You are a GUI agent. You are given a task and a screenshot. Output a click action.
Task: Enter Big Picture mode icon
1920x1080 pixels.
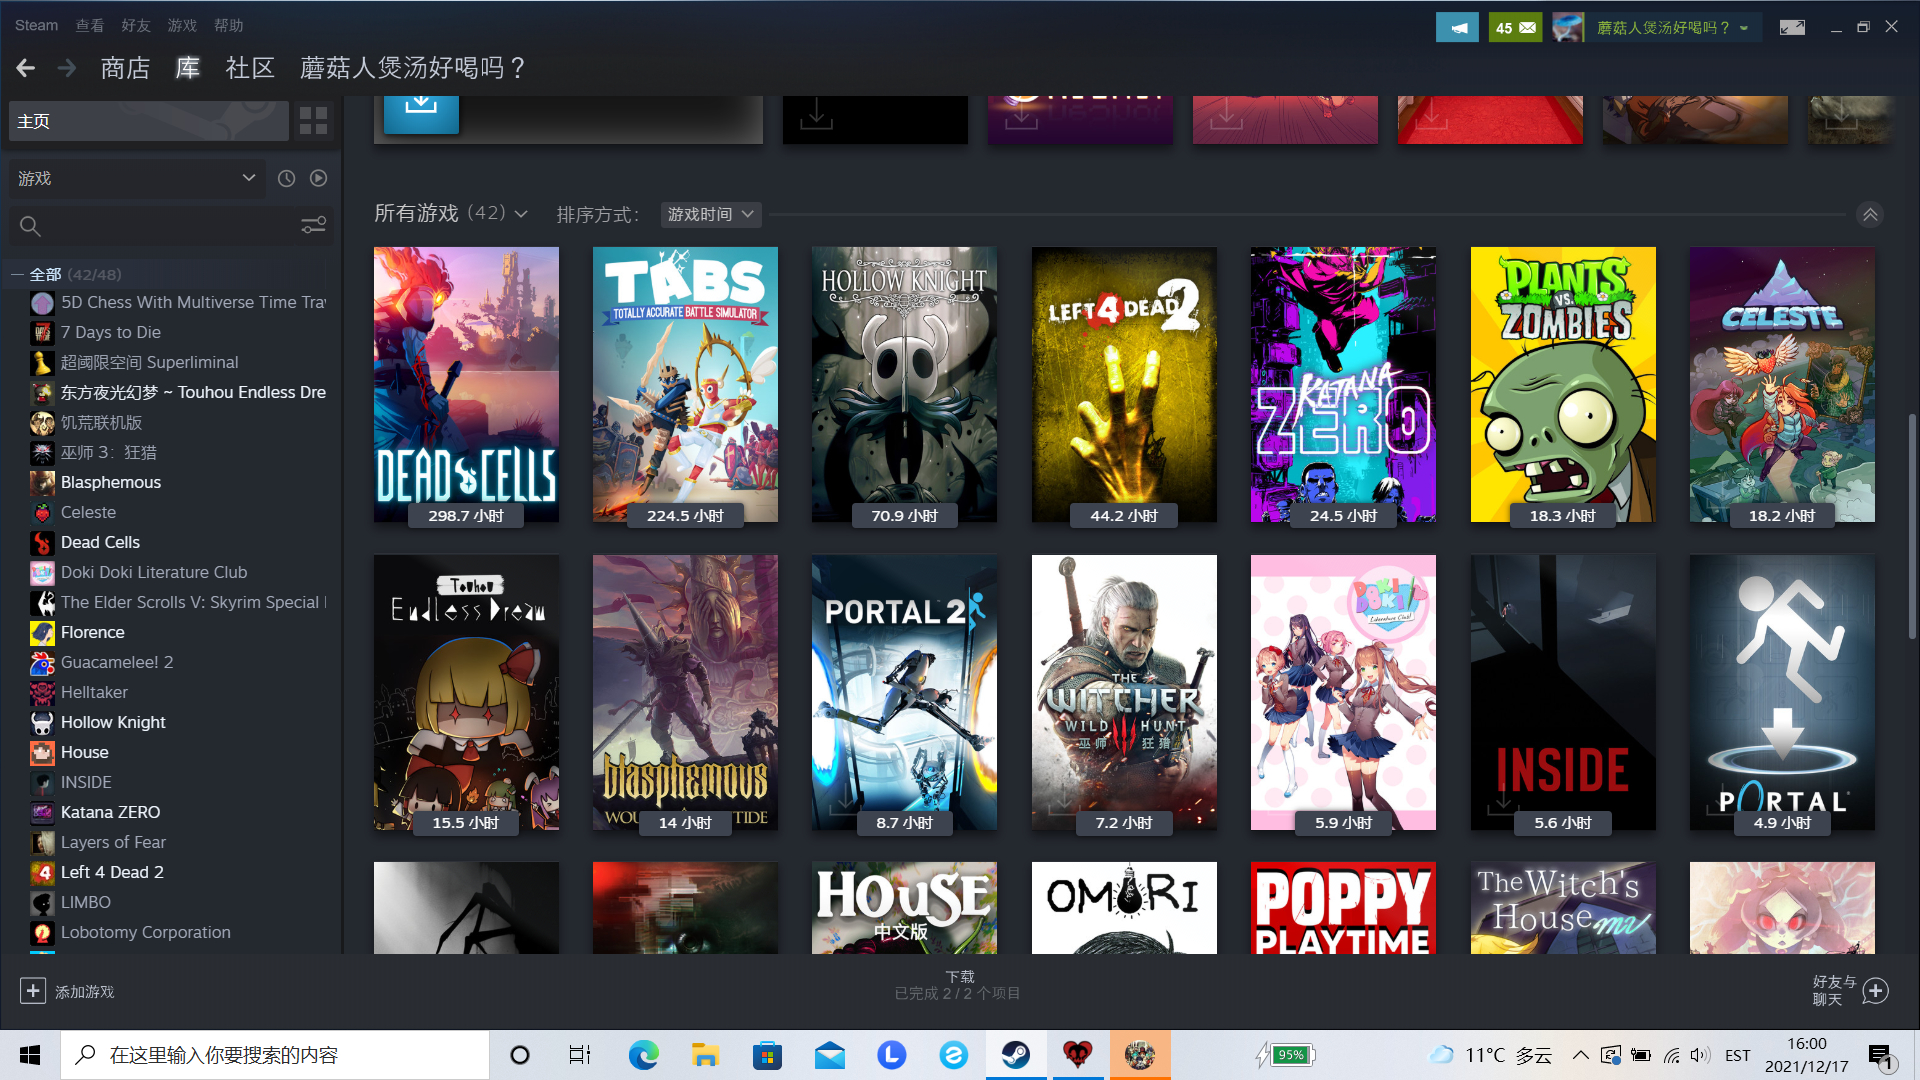coord(1792,28)
